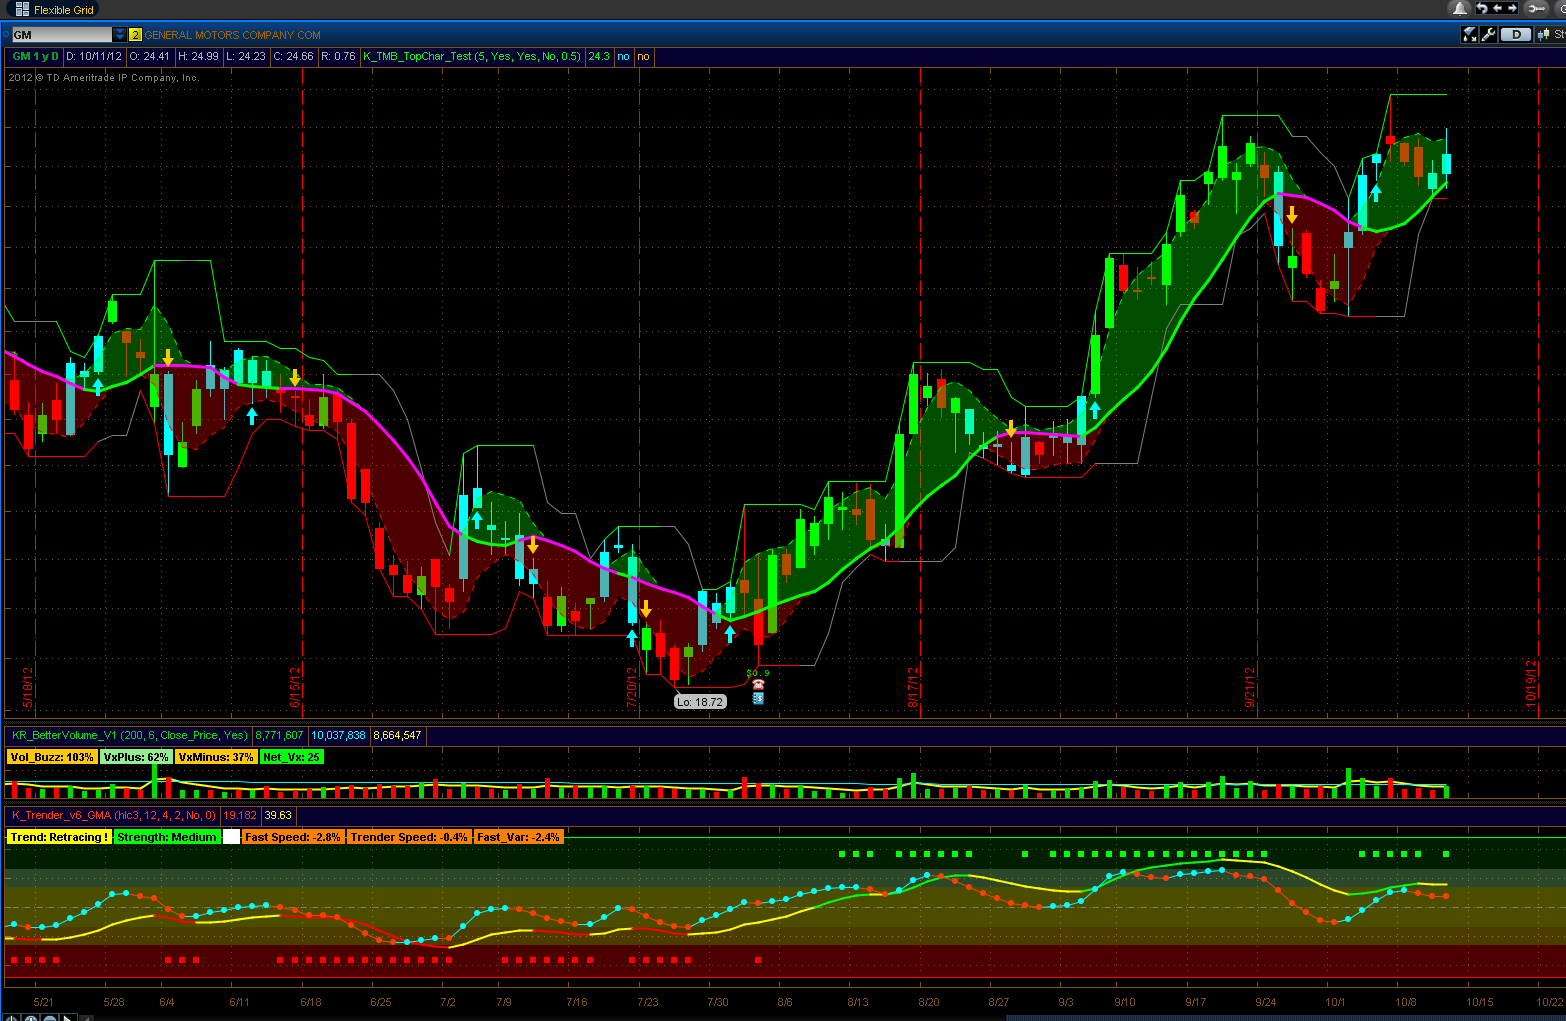Viewport: 1566px width, 1021px height.
Task: Click the VxMinus: 37% label
Action: point(216,757)
